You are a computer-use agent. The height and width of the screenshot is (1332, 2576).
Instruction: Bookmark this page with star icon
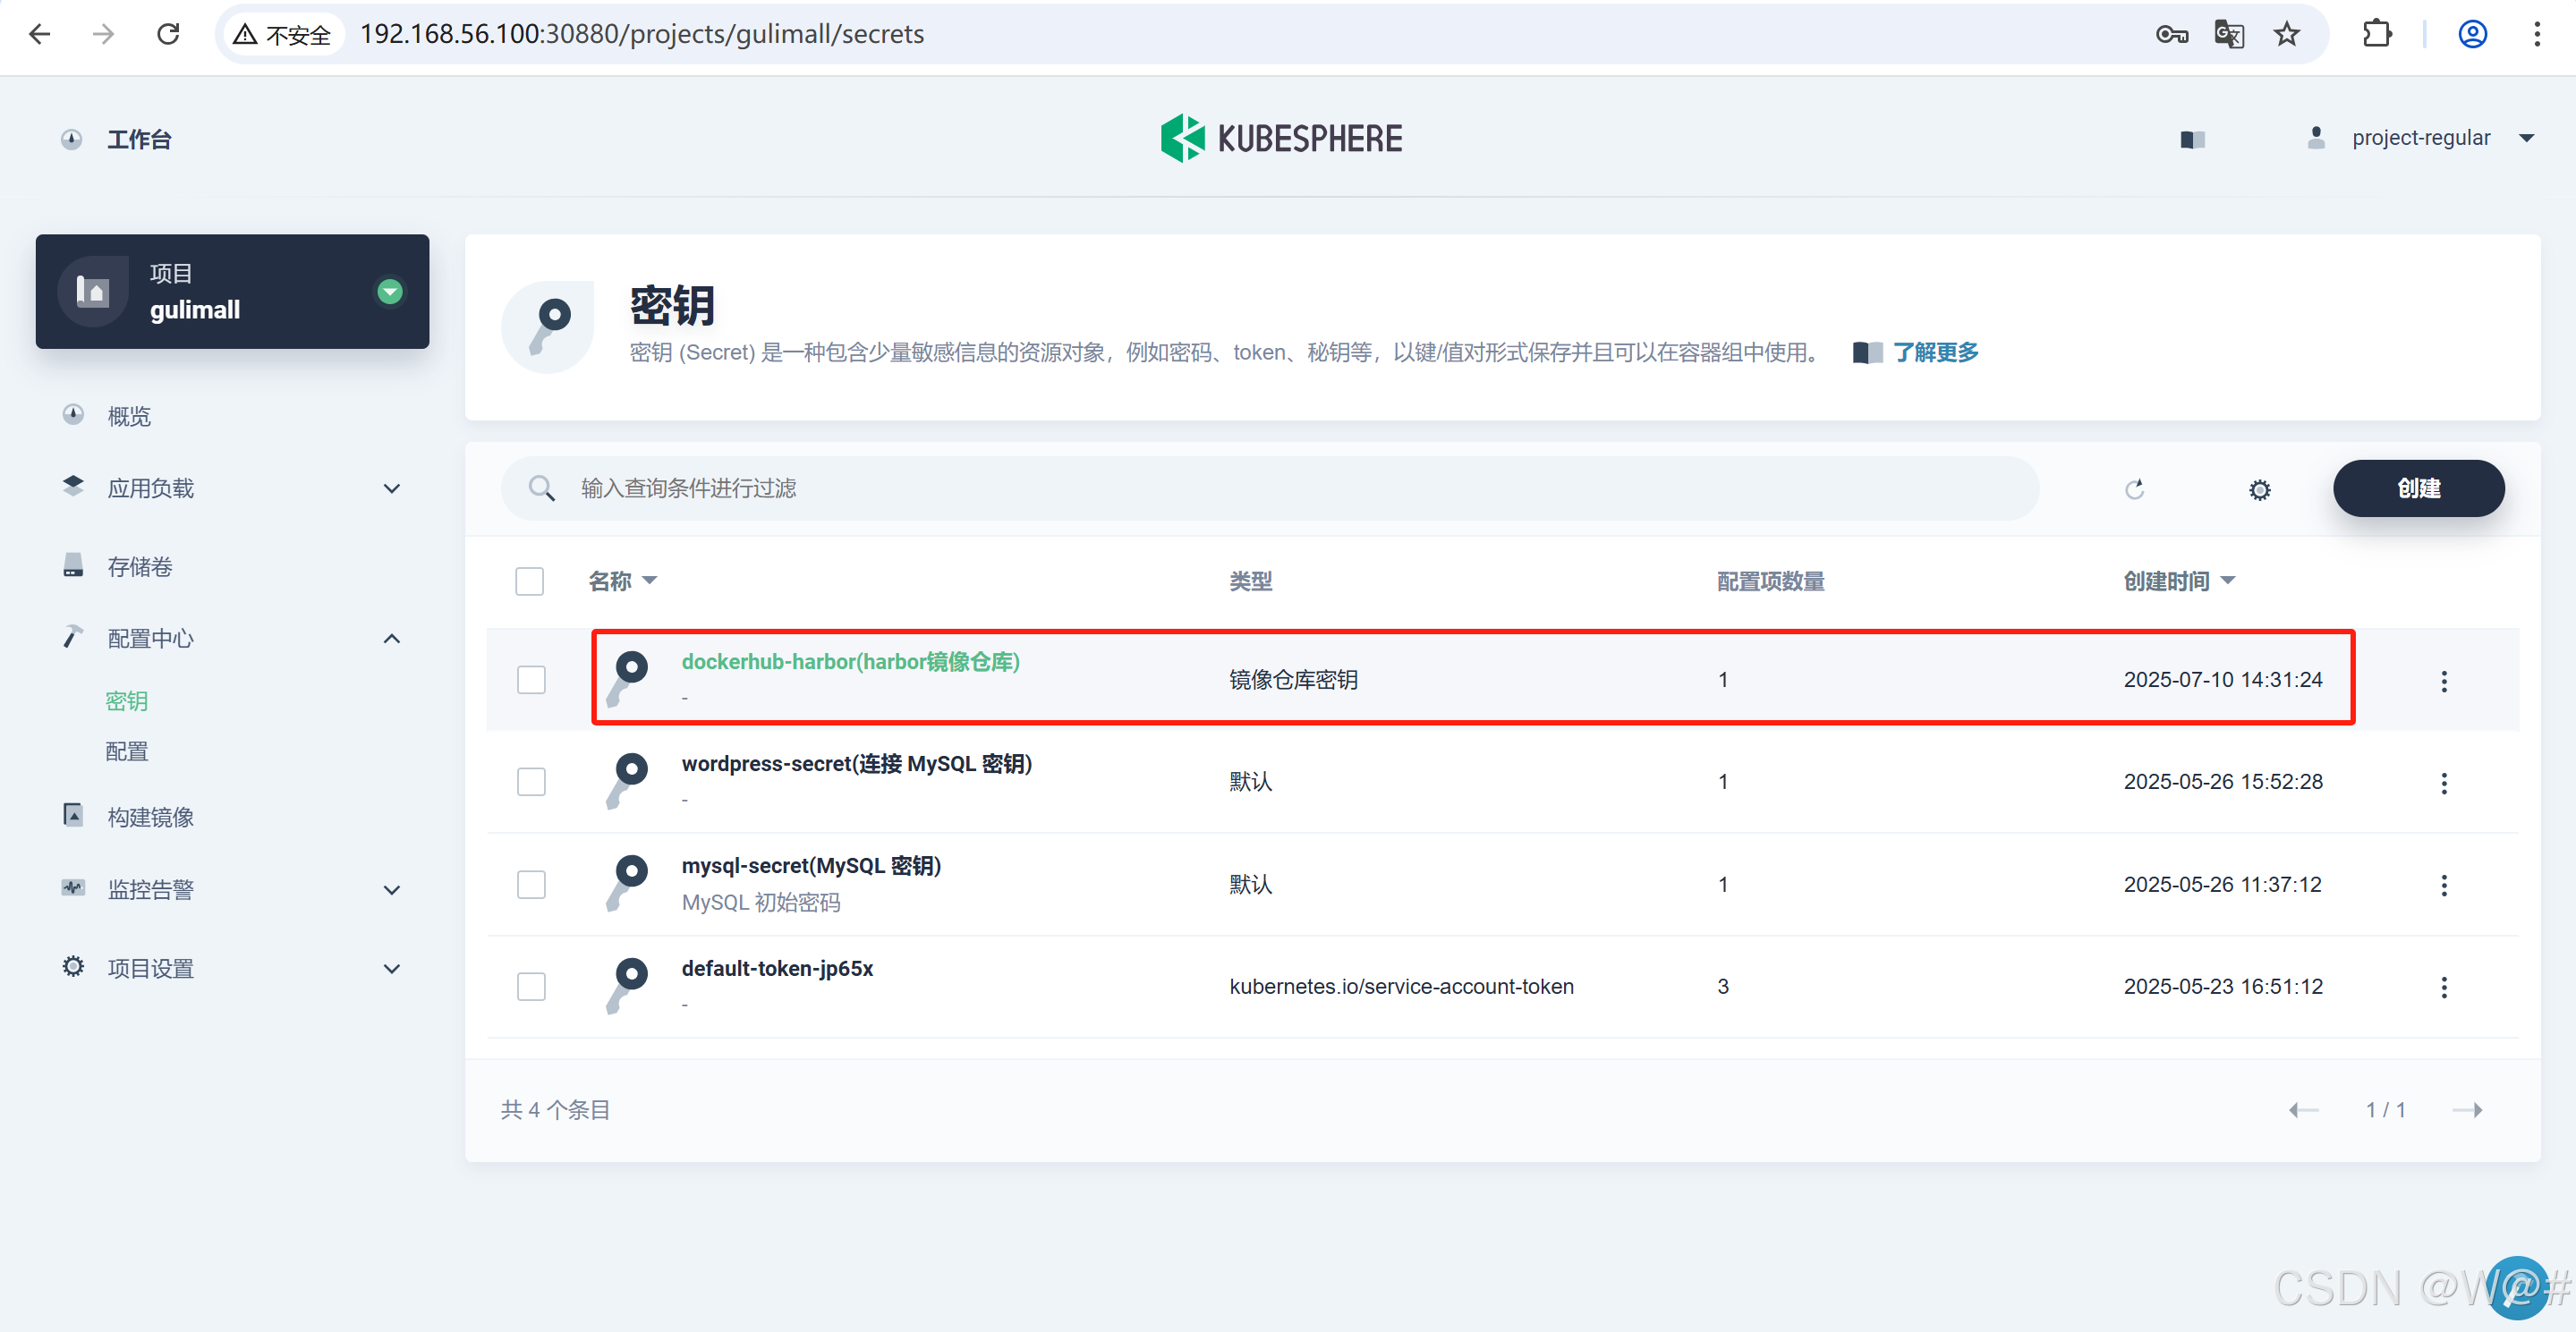click(2287, 35)
